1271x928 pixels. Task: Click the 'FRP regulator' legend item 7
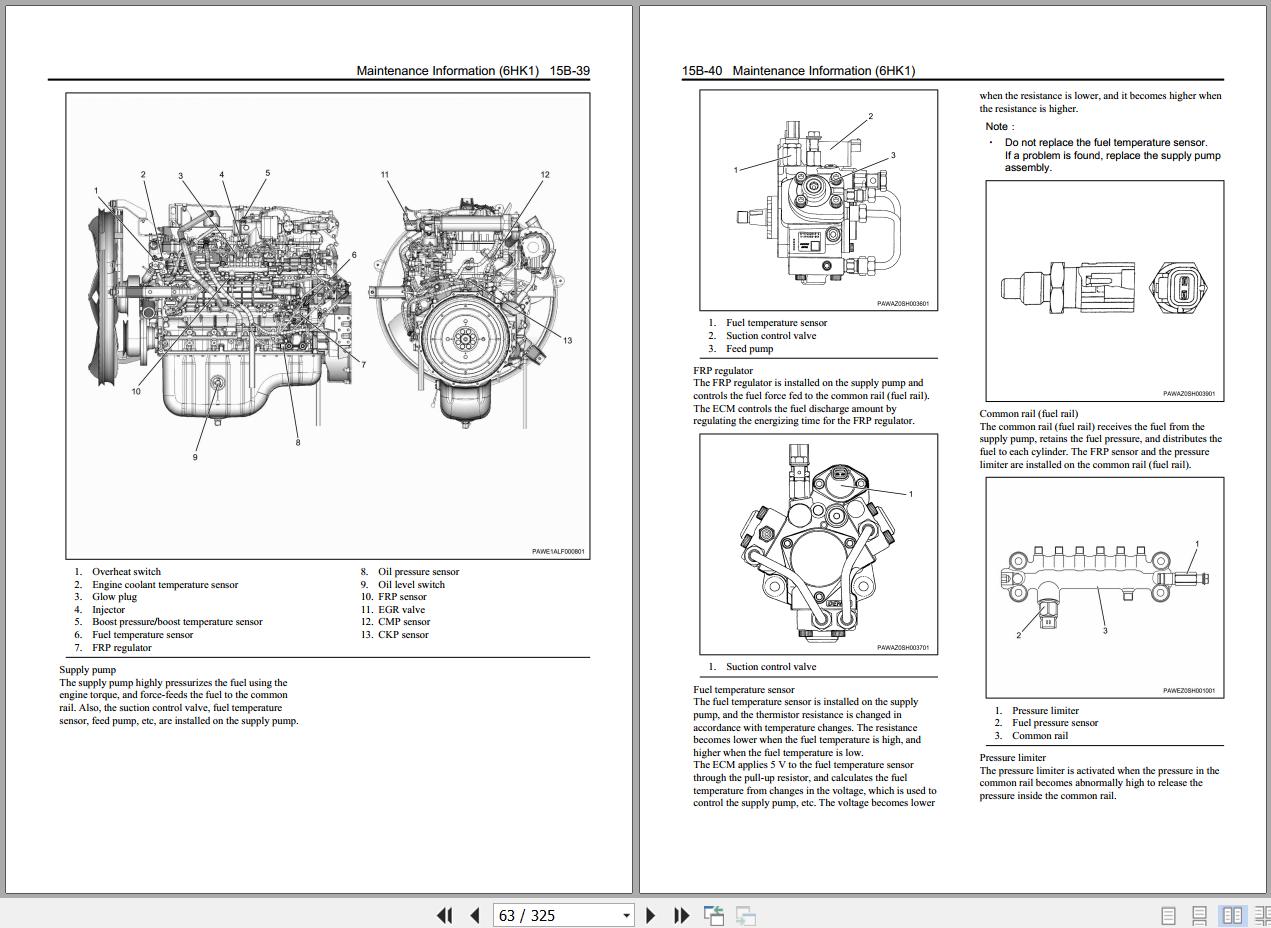[122, 648]
